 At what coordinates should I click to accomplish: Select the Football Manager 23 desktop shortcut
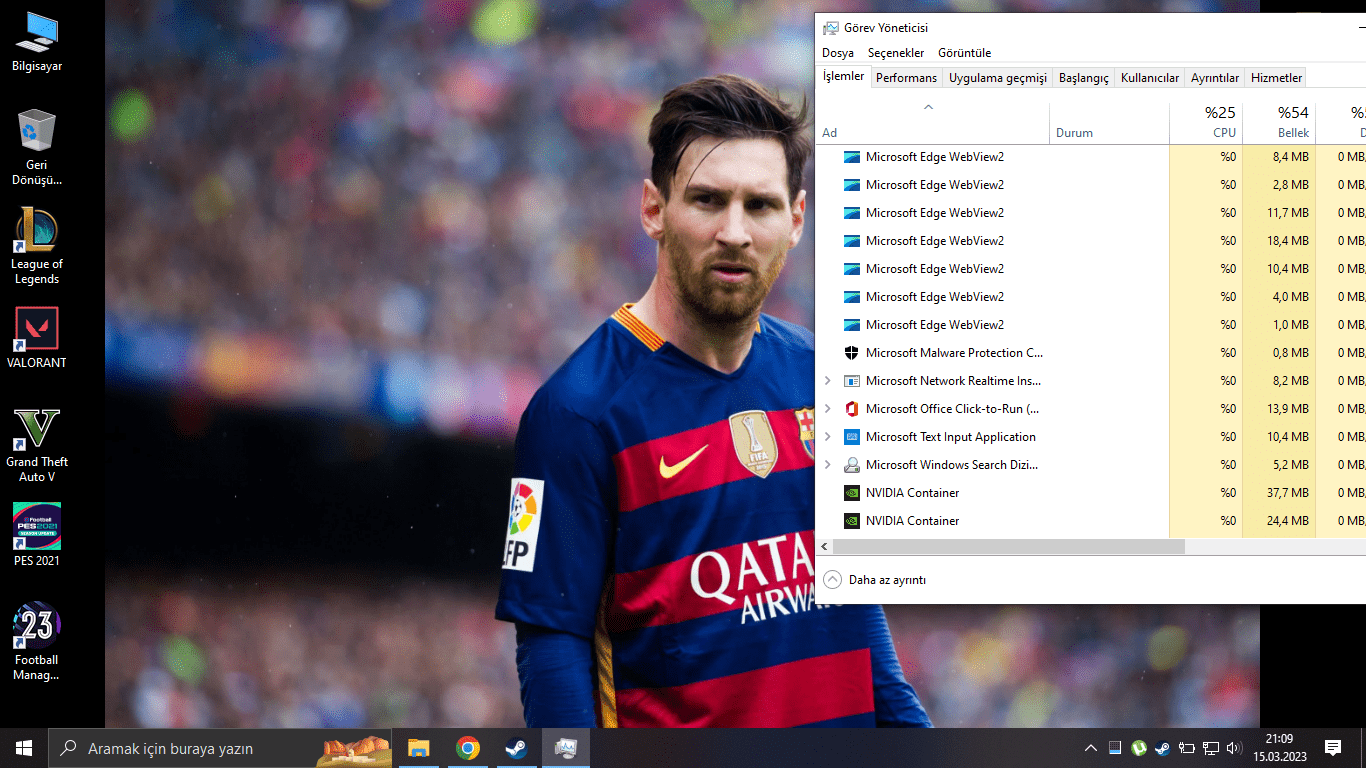click(x=37, y=642)
